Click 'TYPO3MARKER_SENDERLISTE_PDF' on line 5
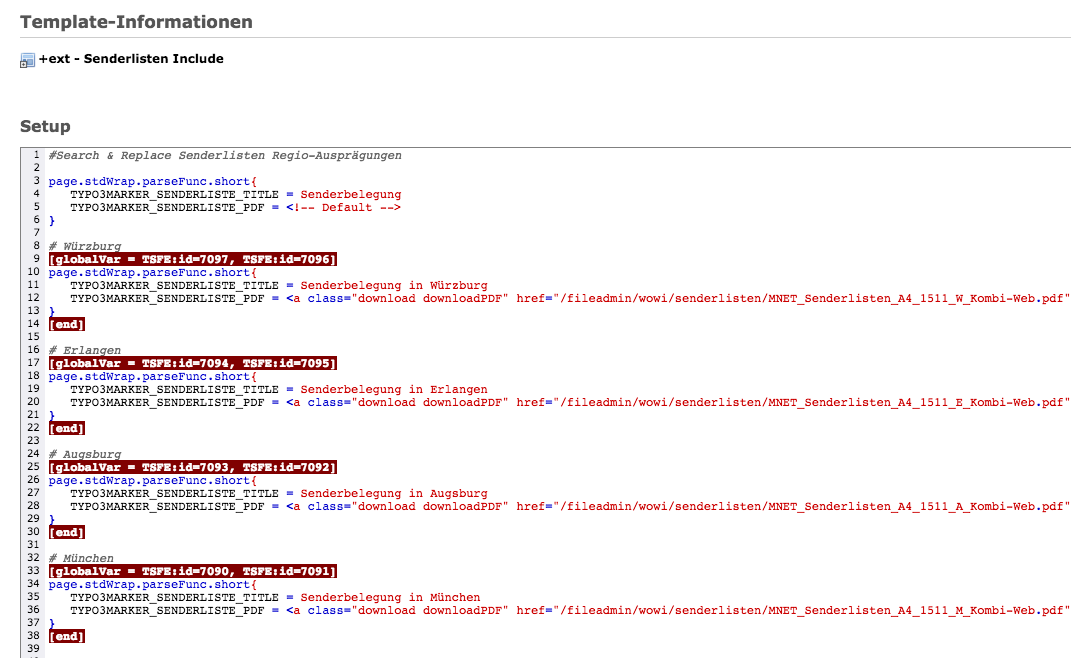Screen dimensions: 1071x658 [x=167, y=208]
